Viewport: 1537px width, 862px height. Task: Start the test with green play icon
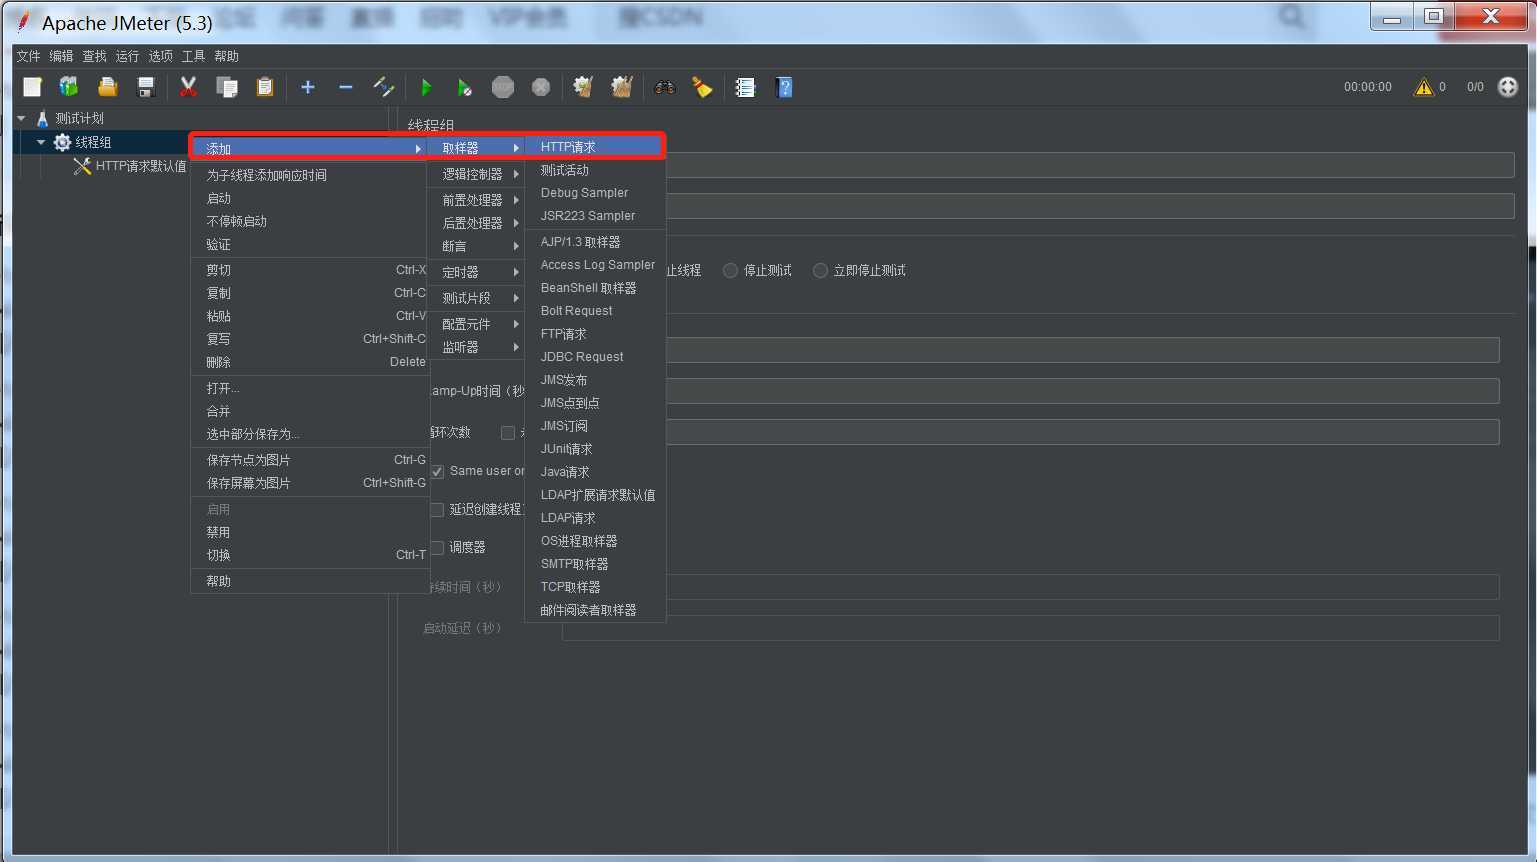[427, 88]
